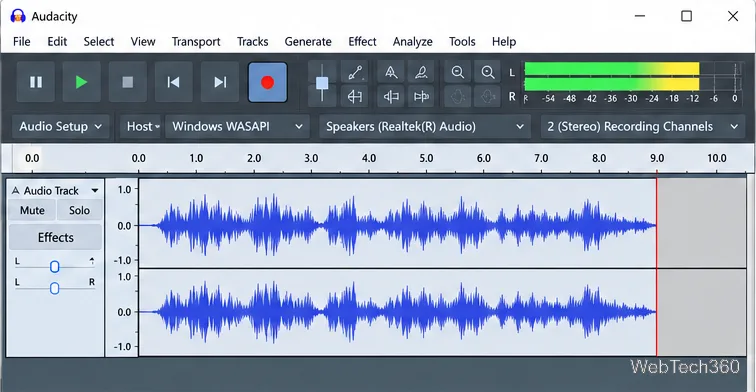Image resolution: width=756 pixels, height=392 pixels.
Task: Click the upper channel's 1.0 vertical scale label
Action: click(124, 189)
